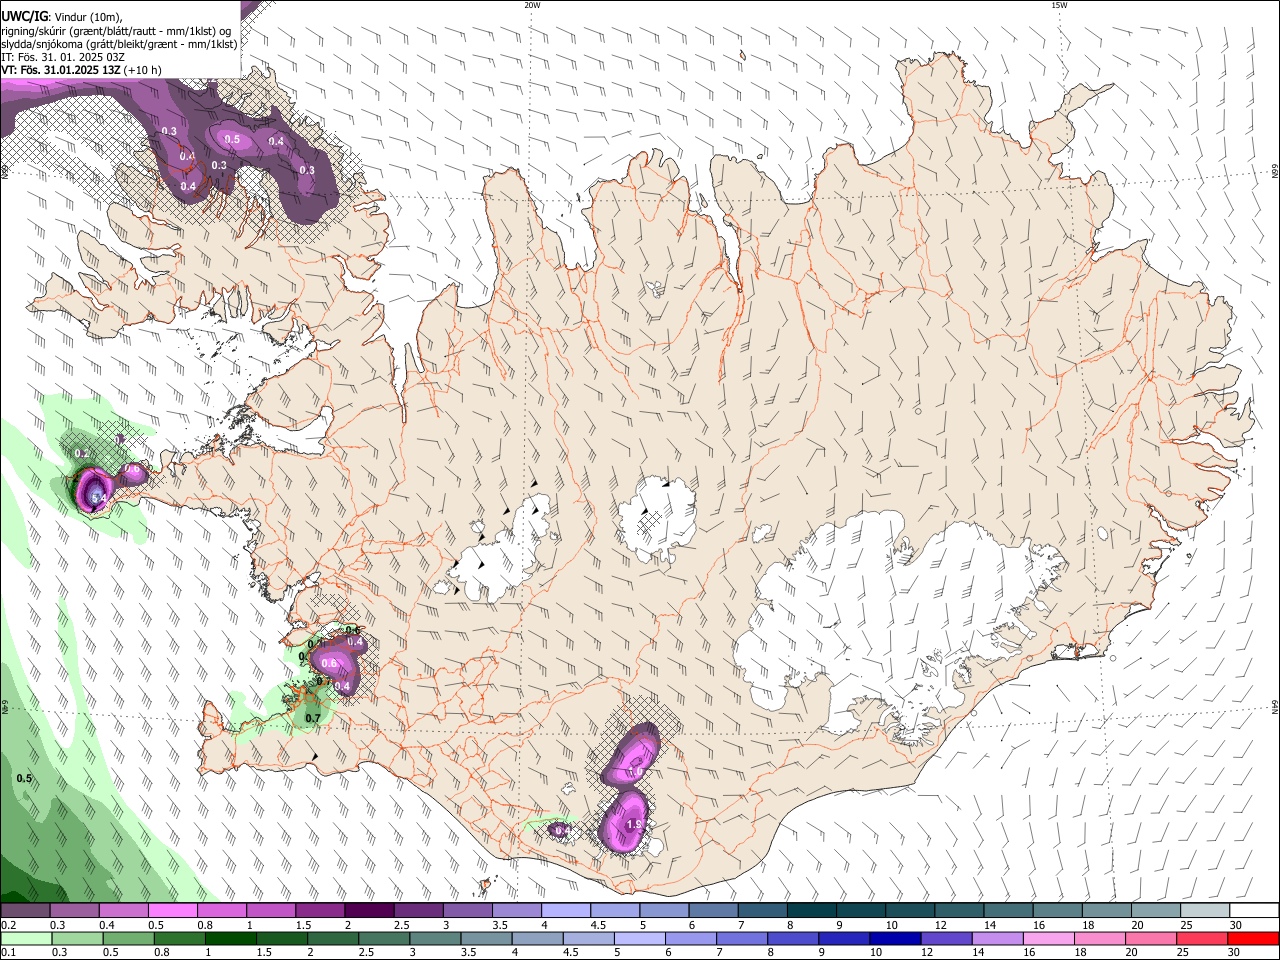1280x960 pixels.
Task: Click the '1.9' snowfall value on the map
Action: click(x=633, y=825)
